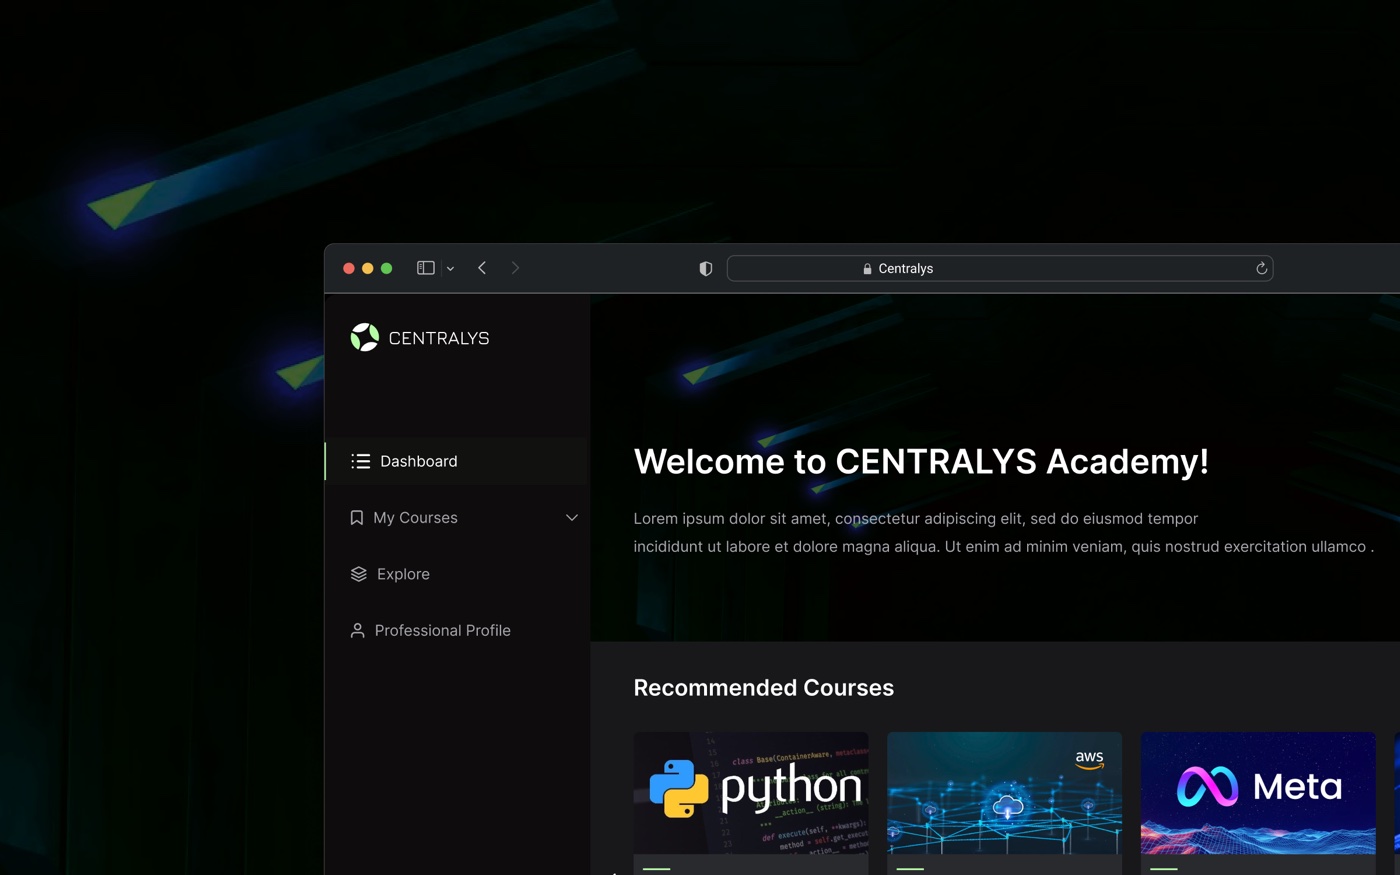This screenshot has height=875, width=1400.
Task: Click the My Courses bookmark icon
Action: point(356,518)
